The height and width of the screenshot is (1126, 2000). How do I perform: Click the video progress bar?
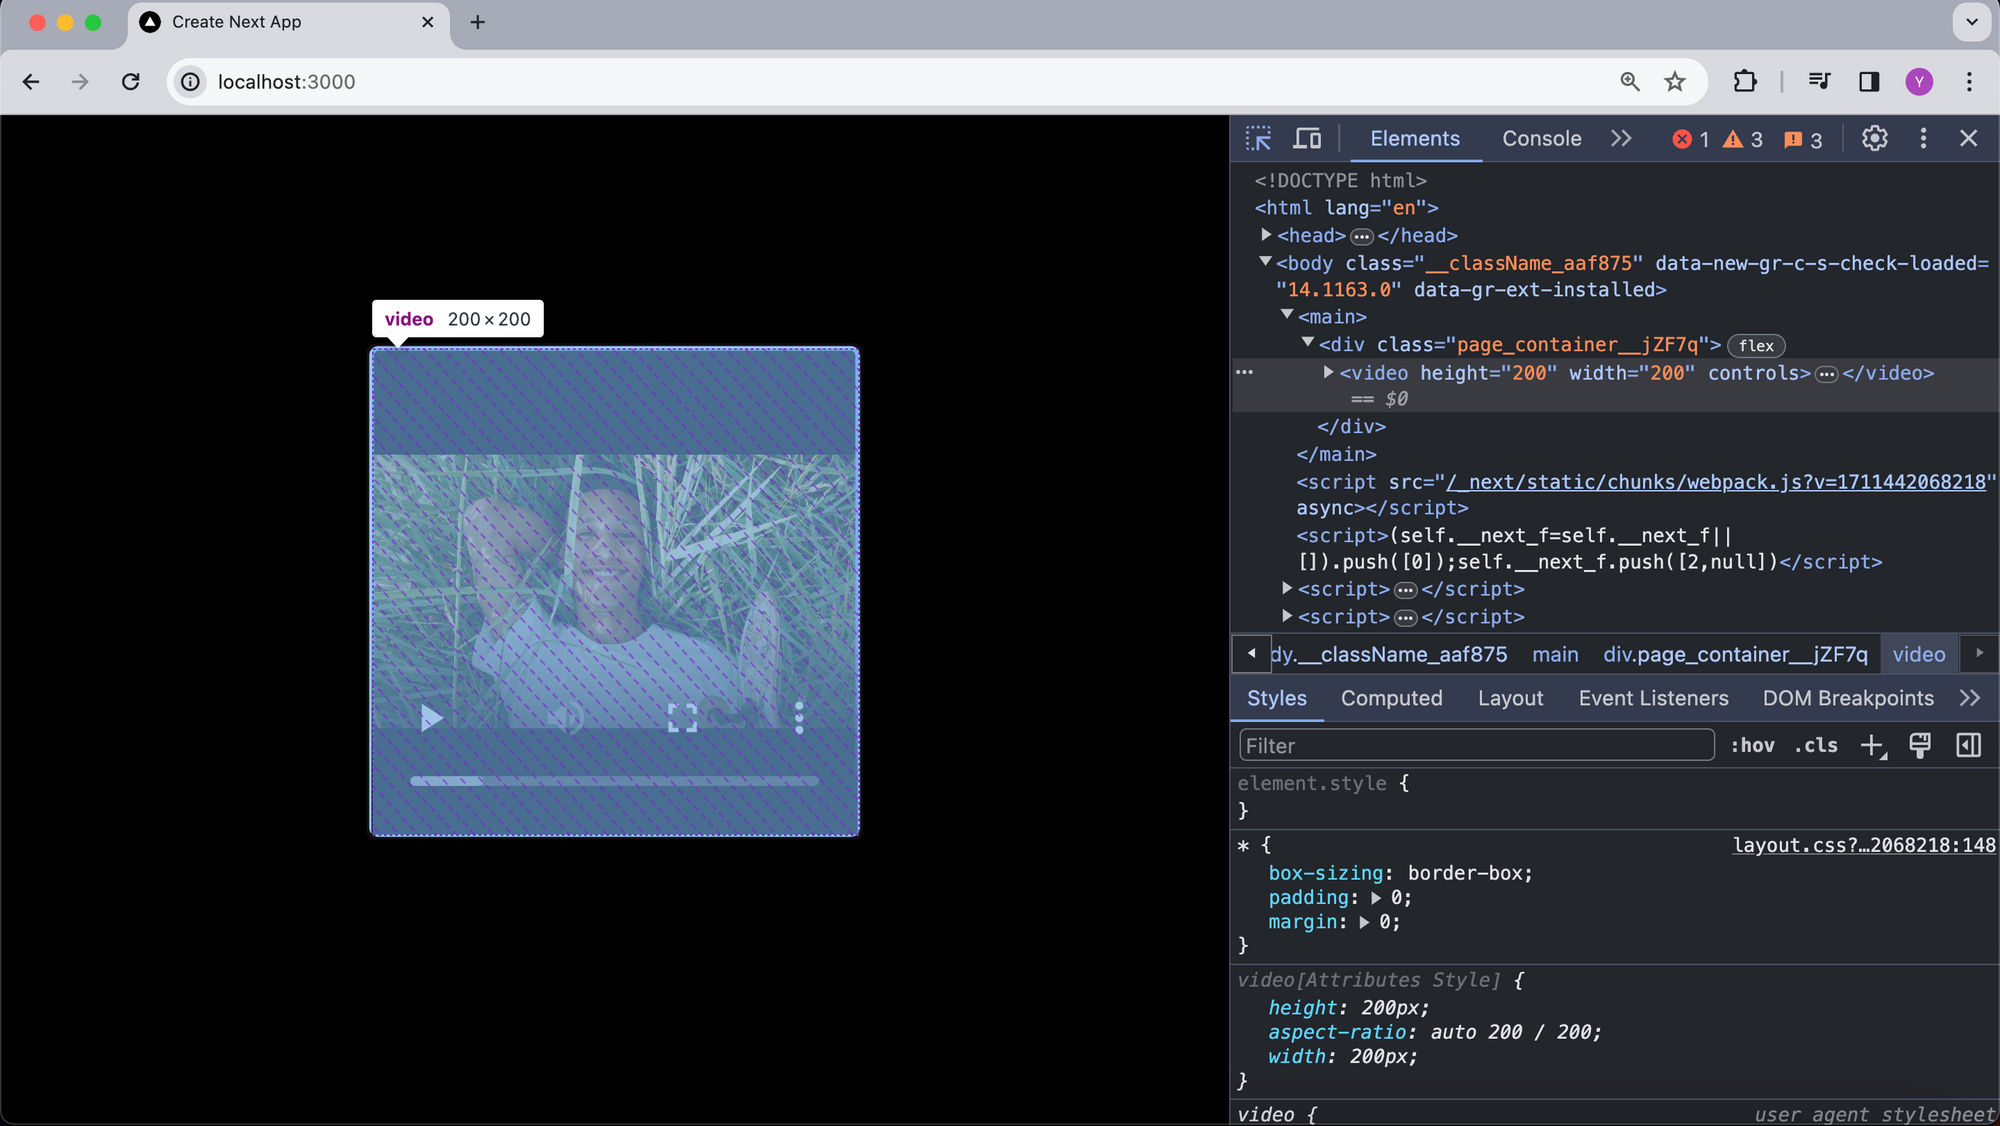coord(614,781)
